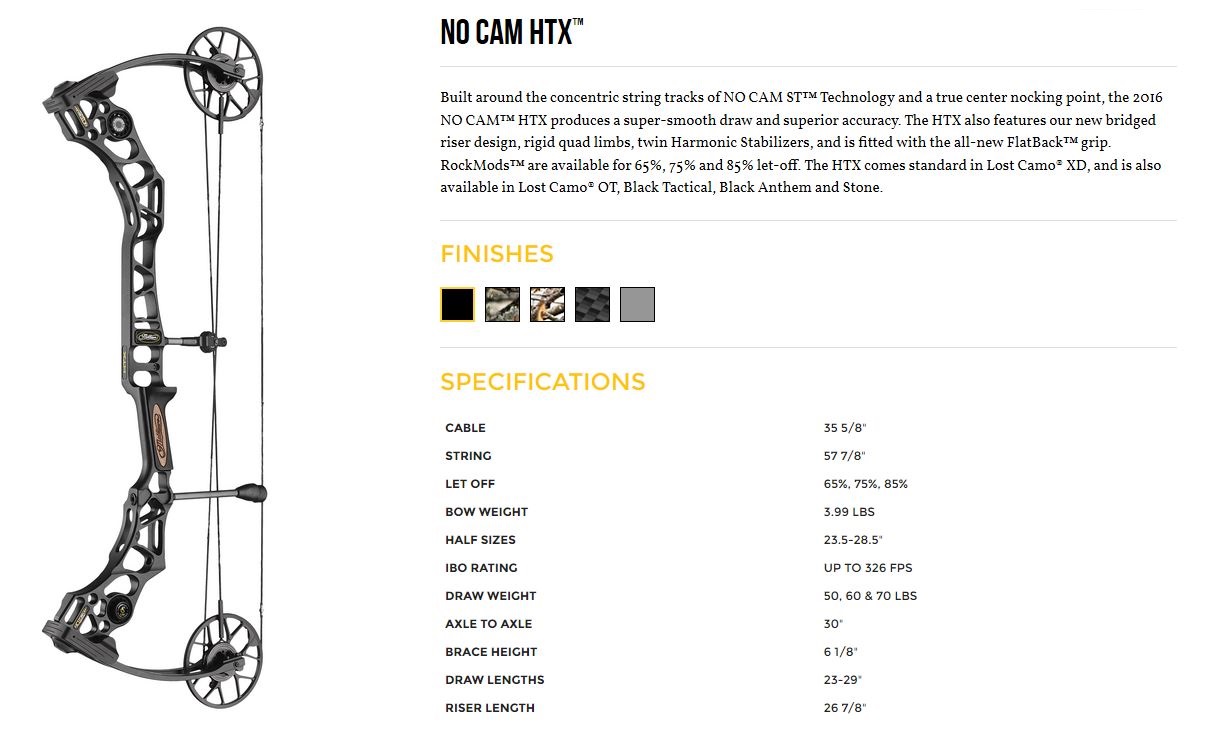This screenshot has height=737, width=1221.
Task: Select the CABLE specification row label
Action: pyautogui.click(x=465, y=428)
